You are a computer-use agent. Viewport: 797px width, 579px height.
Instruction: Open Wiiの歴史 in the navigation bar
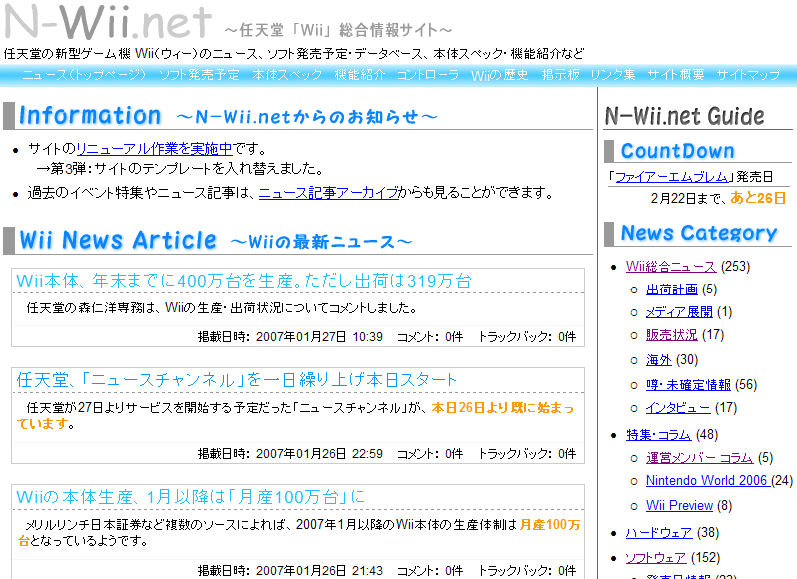(500, 75)
